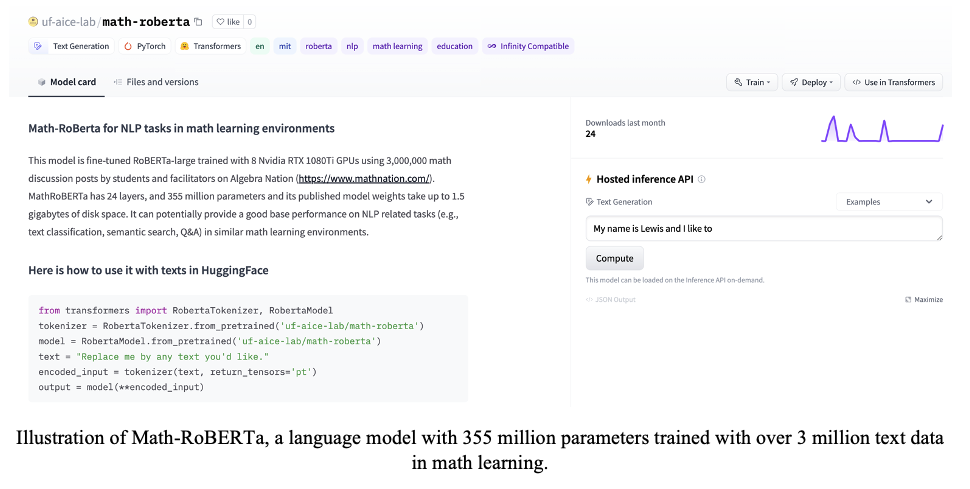
Task: Copy the model name with the copy icon
Action: [x=198, y=21]
